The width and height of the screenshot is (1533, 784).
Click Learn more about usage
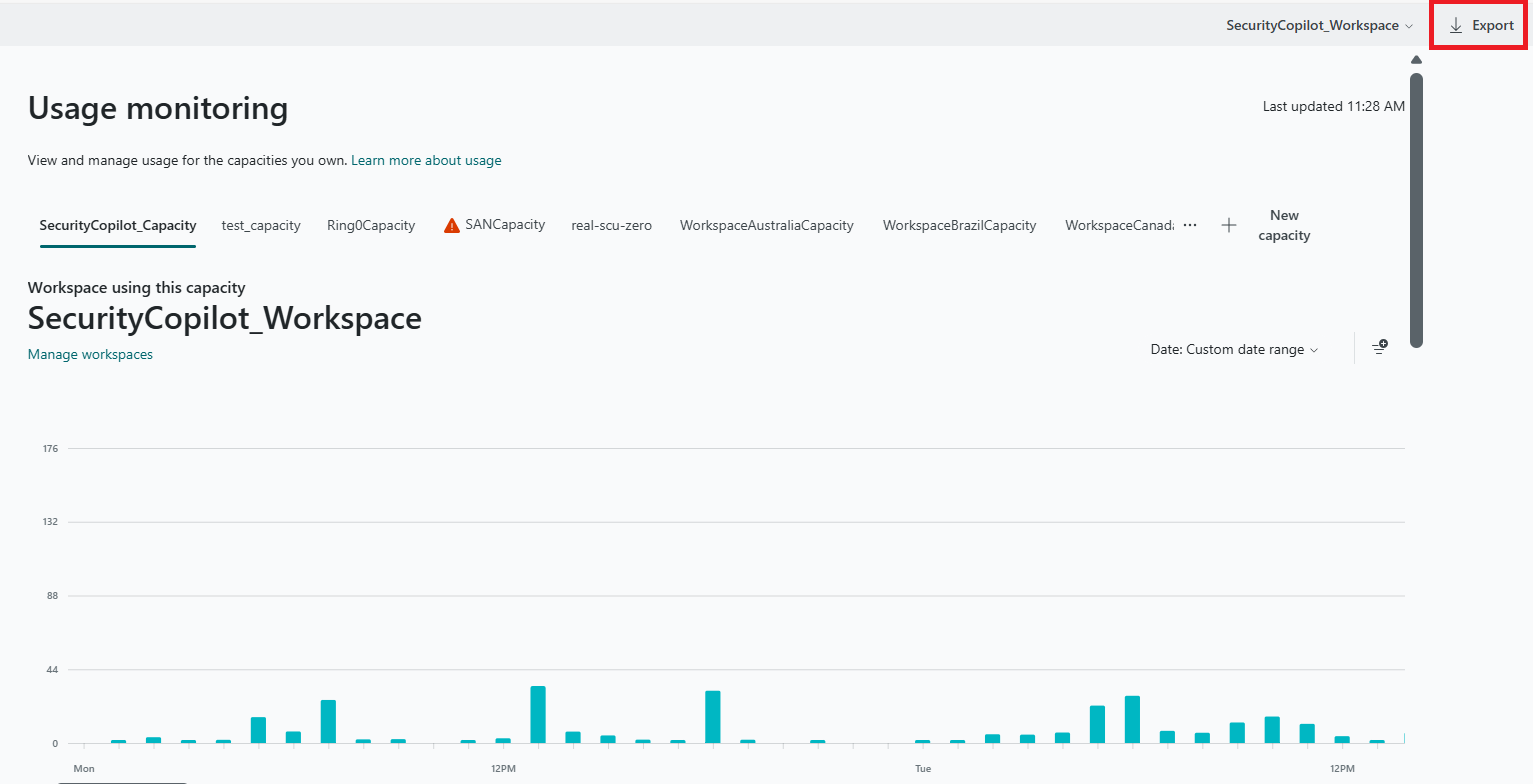pyautogui.click(x=426, y=160)
